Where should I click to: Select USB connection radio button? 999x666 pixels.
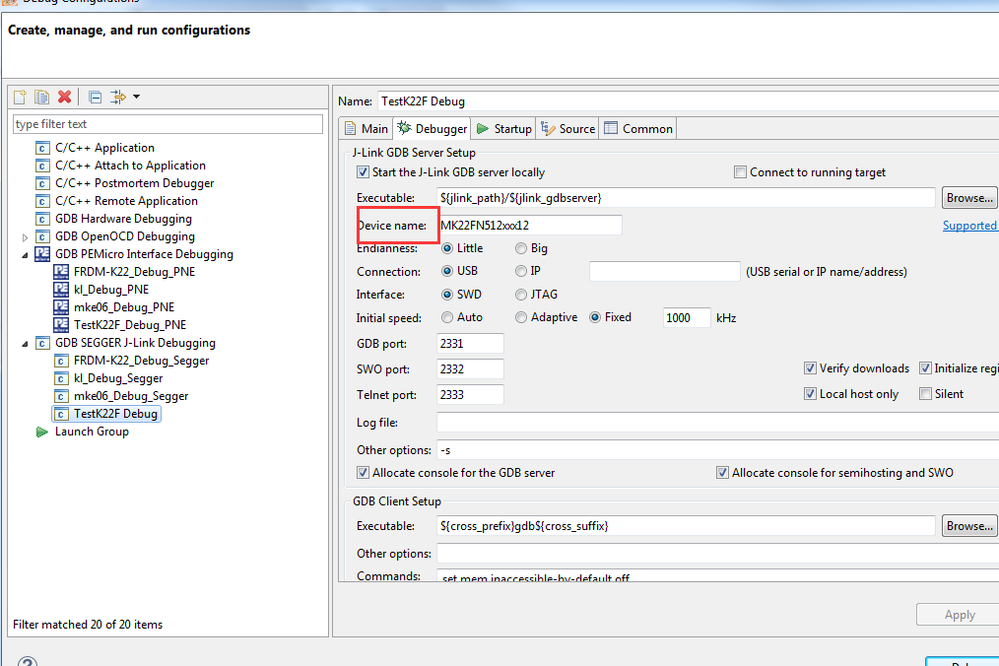click(447, 271)
